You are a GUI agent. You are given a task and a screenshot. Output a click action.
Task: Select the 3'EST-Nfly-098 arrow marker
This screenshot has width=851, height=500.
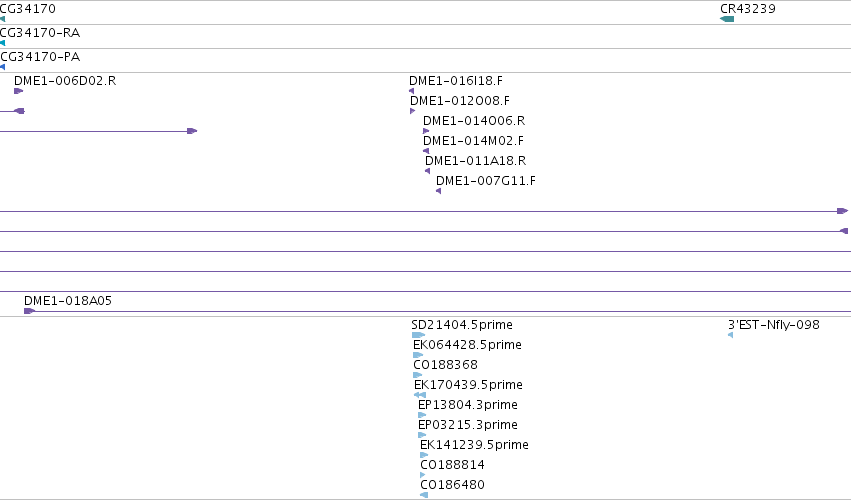(x=731, y=335)
